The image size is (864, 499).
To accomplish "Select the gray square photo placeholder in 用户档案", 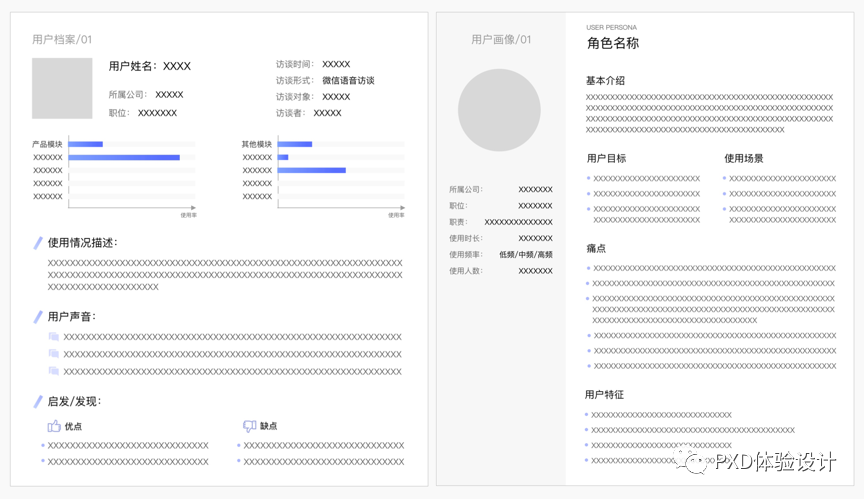I will pyautogui.click(x=62, y=88).
